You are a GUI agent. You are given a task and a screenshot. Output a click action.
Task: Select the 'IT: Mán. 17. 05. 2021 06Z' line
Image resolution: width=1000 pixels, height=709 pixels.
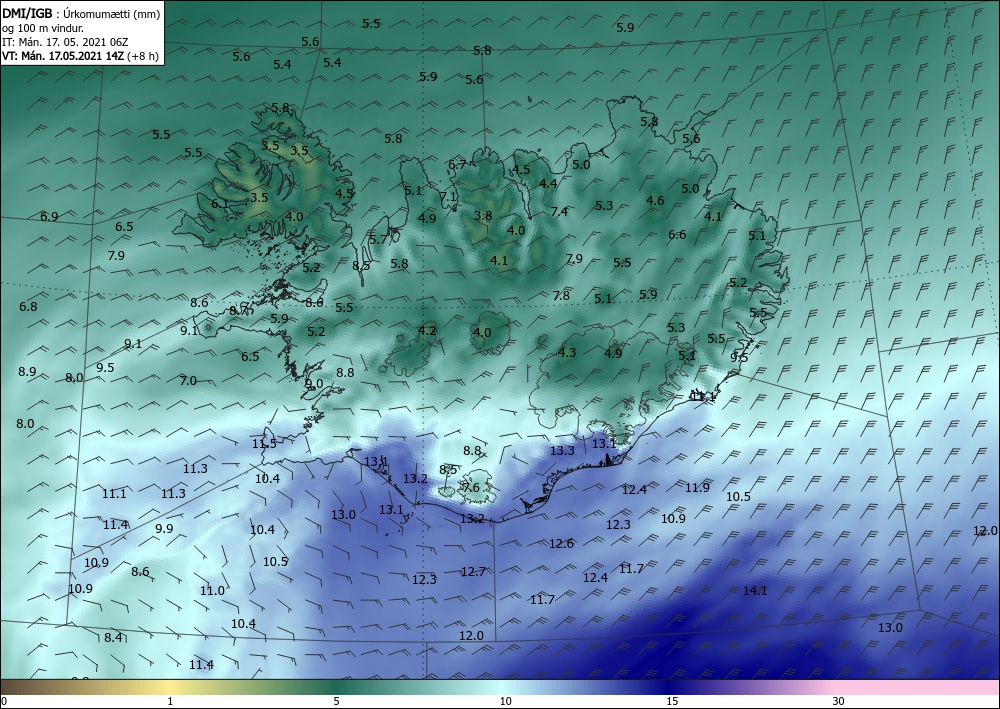pos(65,42)
